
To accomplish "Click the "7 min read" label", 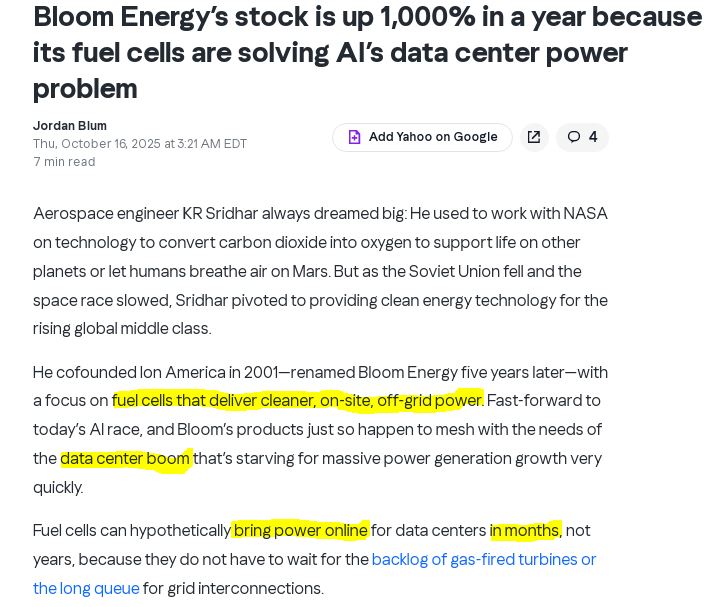I will (x=64, y=162).
